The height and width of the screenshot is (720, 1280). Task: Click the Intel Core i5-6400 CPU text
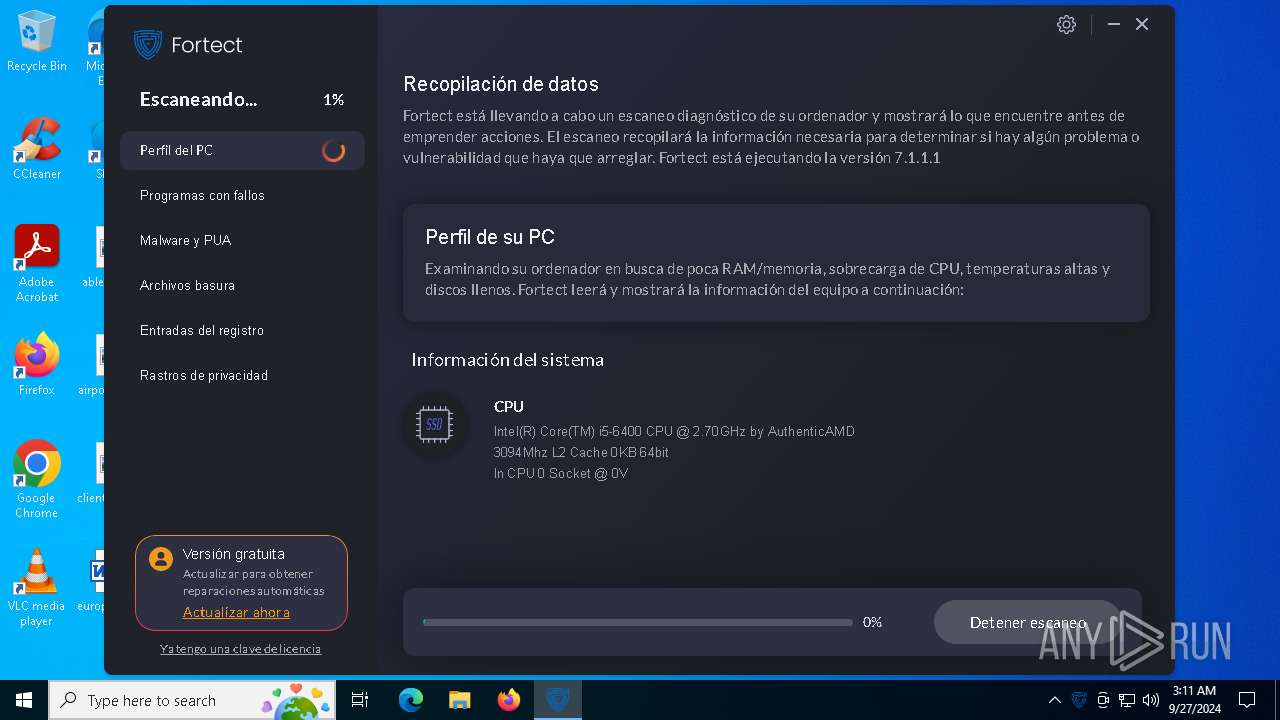tap(674, 431)
